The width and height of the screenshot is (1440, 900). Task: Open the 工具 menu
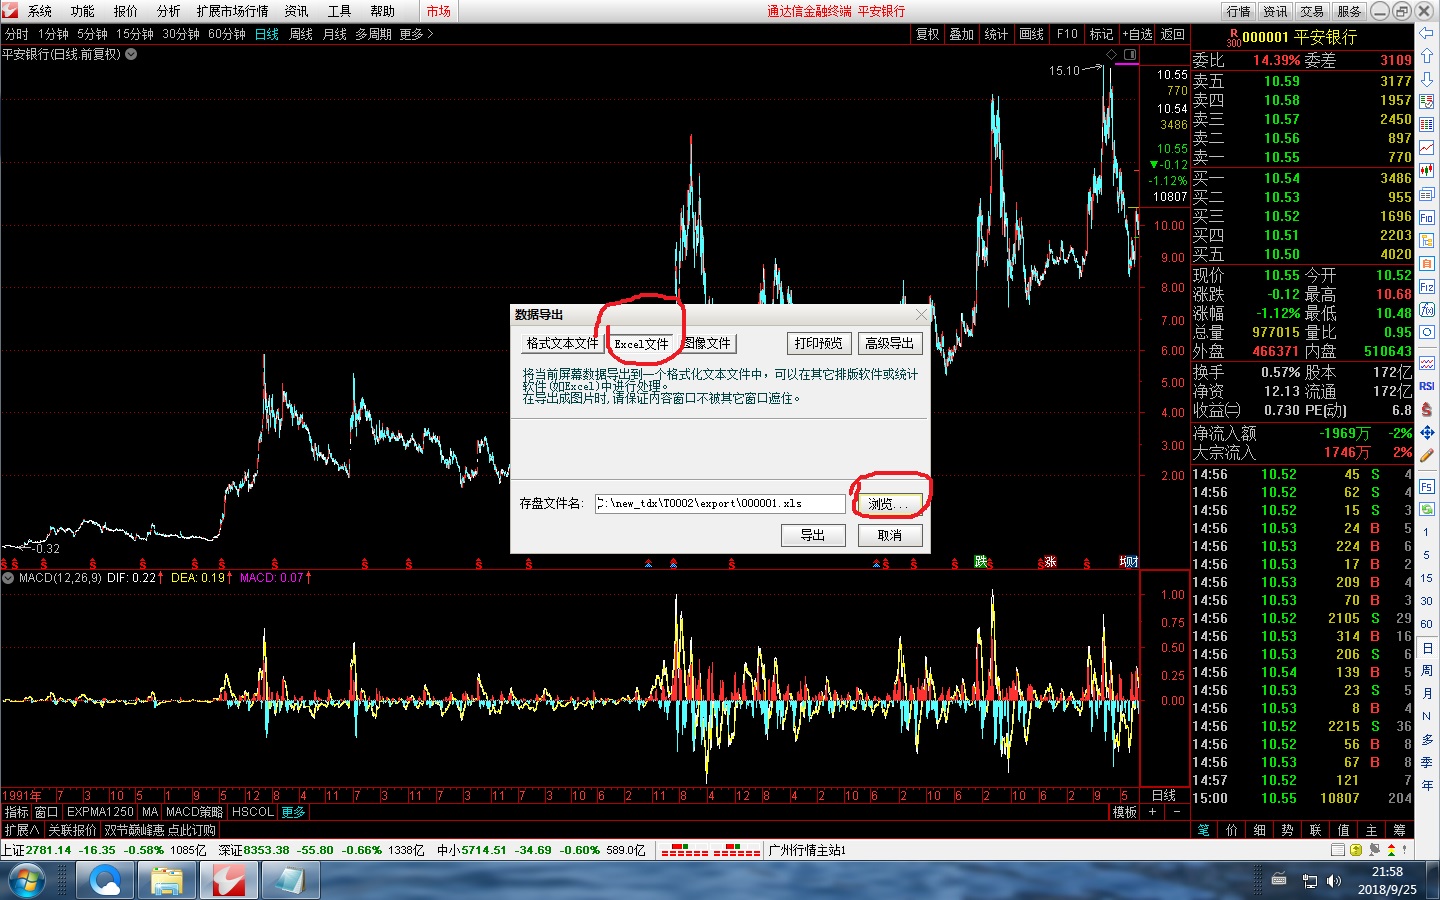(339, 11)
